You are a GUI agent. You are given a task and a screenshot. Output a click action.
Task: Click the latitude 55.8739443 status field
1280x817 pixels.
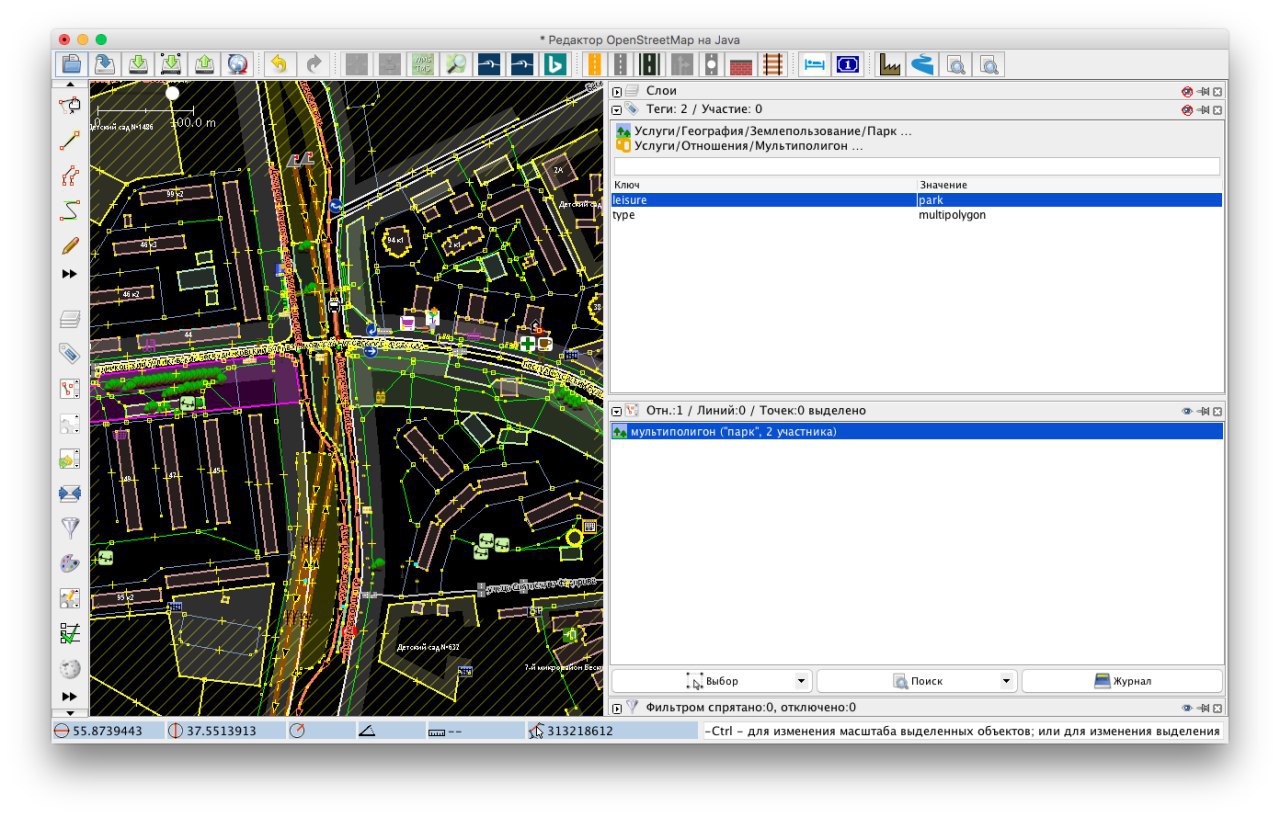[106, 731]
